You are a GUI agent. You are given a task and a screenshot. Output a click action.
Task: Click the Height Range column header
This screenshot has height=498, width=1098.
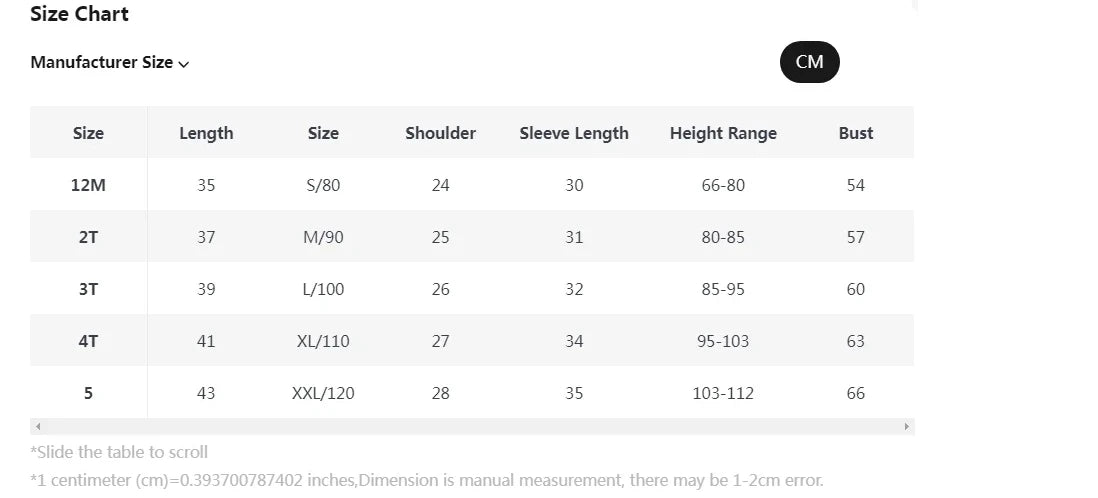723,133
